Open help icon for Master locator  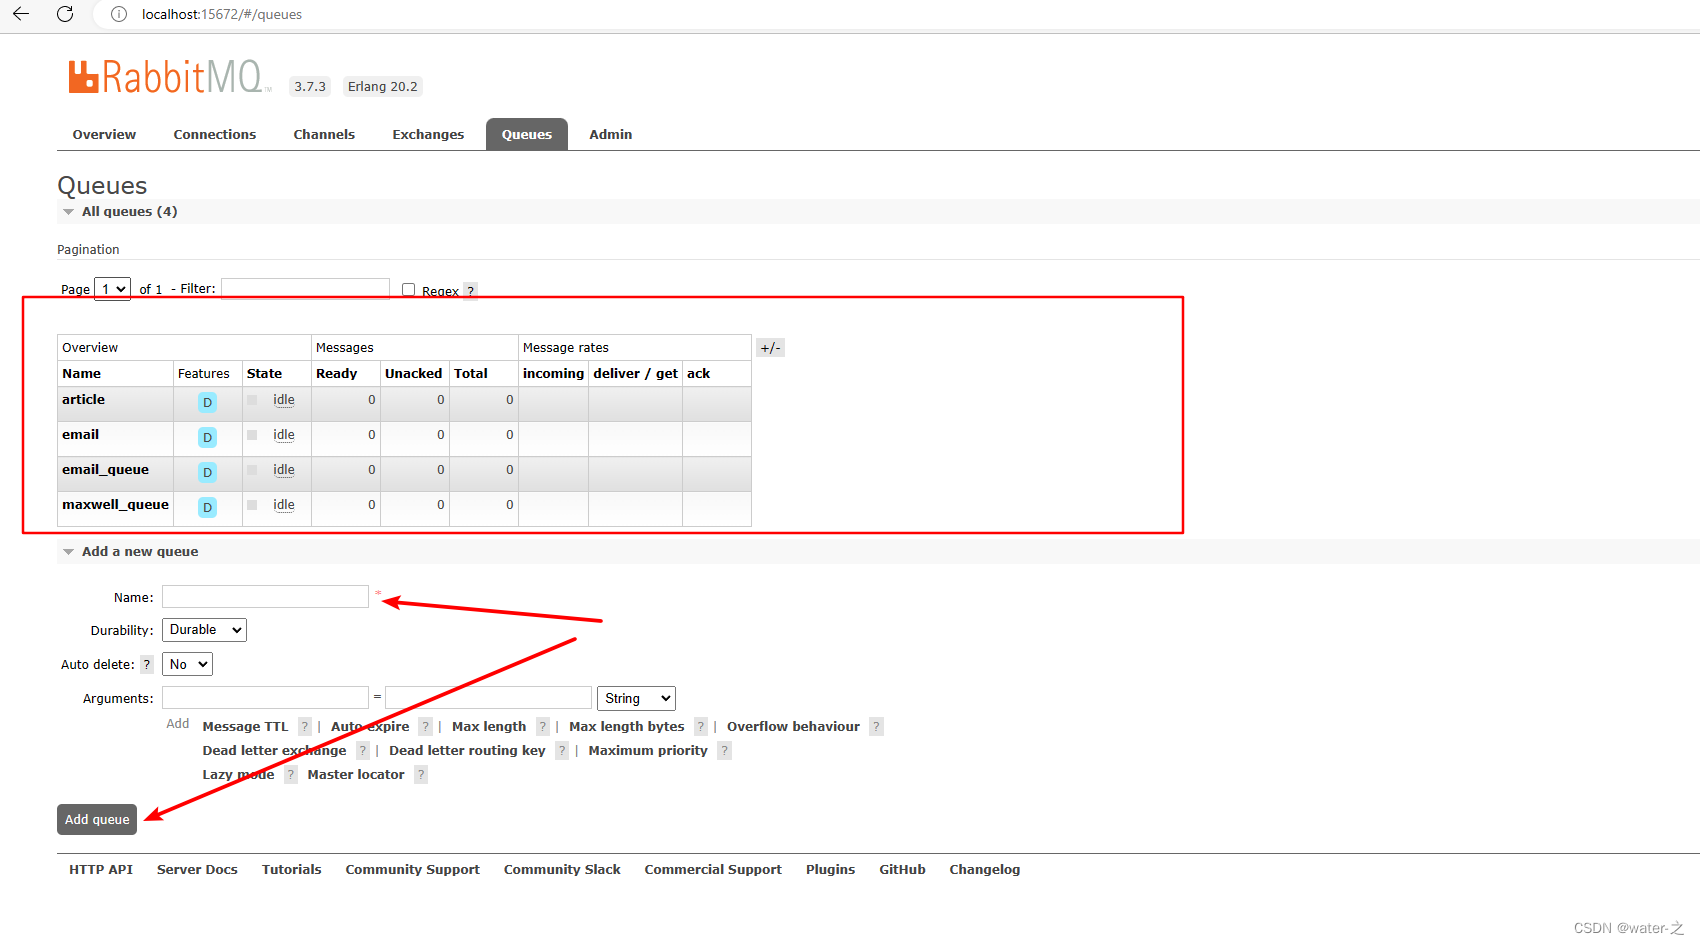coord(421,775)
